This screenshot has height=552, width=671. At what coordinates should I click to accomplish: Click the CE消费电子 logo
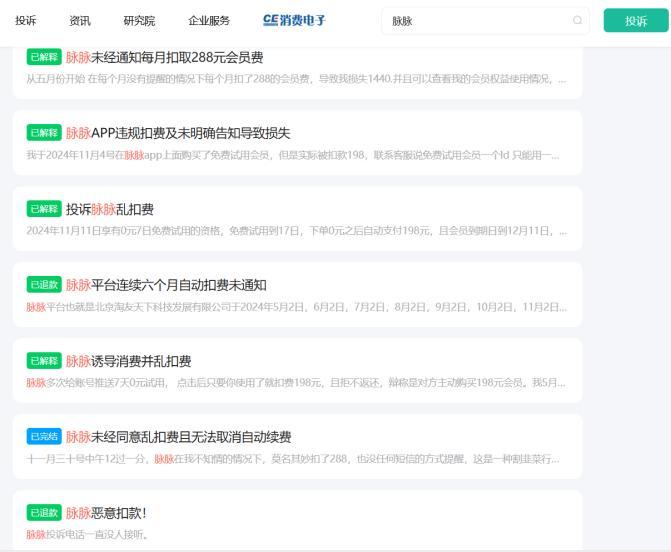[294, 20]
